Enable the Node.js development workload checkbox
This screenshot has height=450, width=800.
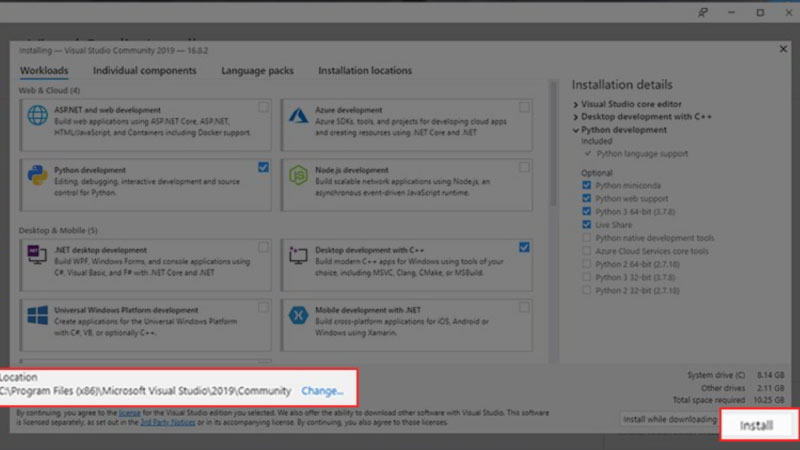click(x=524, y=167)
